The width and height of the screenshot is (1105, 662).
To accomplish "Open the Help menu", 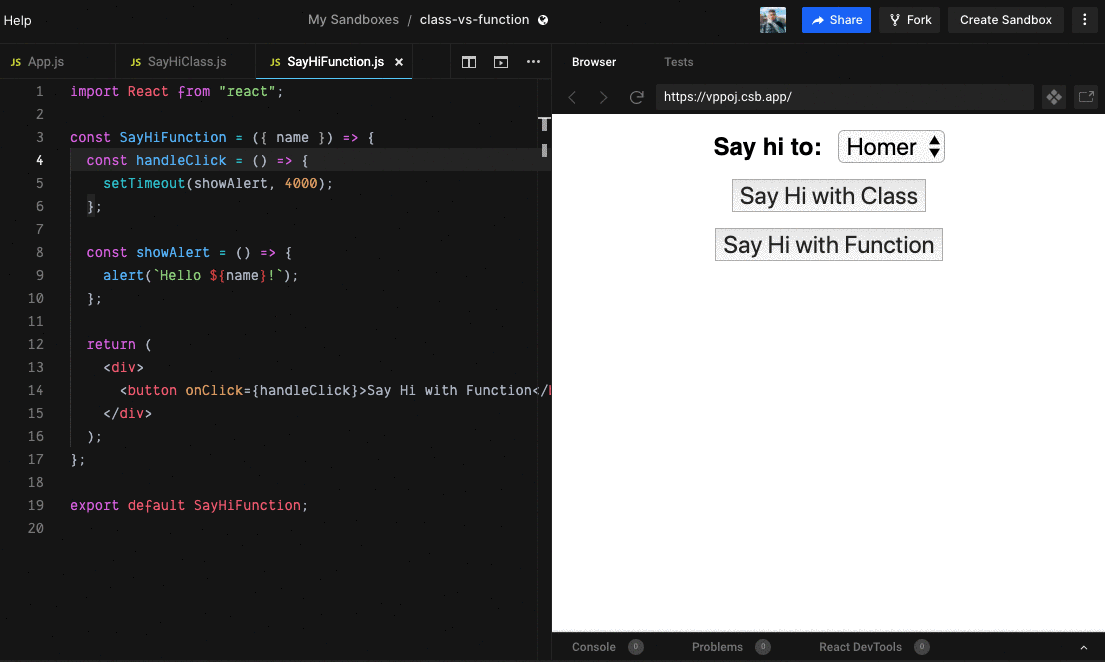I will [x=18, y=19].
